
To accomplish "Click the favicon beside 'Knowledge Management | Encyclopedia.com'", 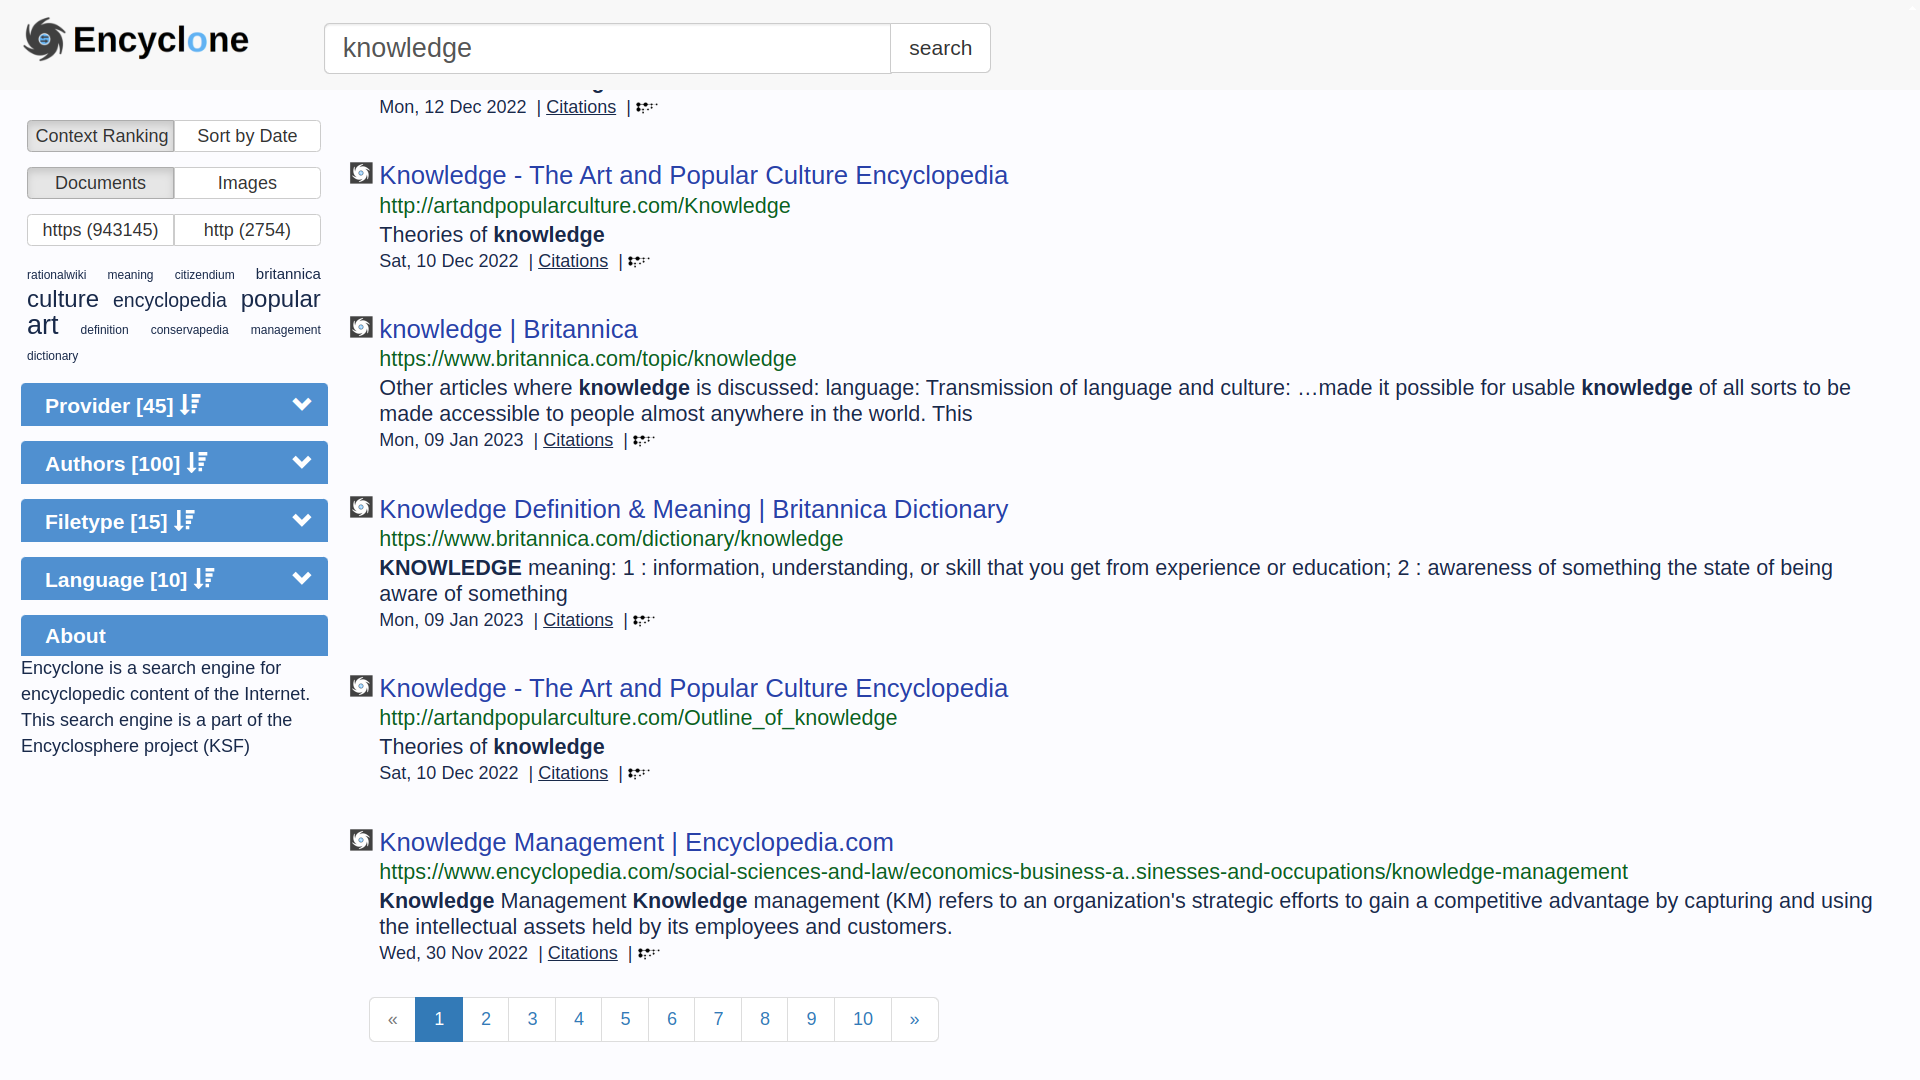I will pos(361,840).
